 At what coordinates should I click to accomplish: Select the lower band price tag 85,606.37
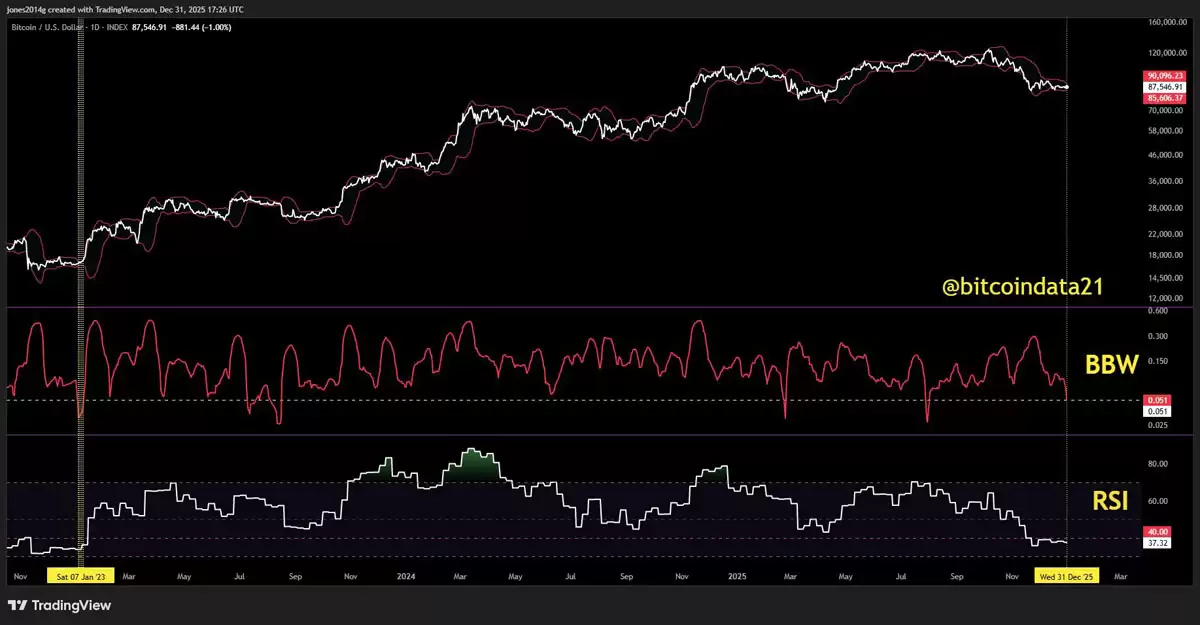pos(1164,98)
